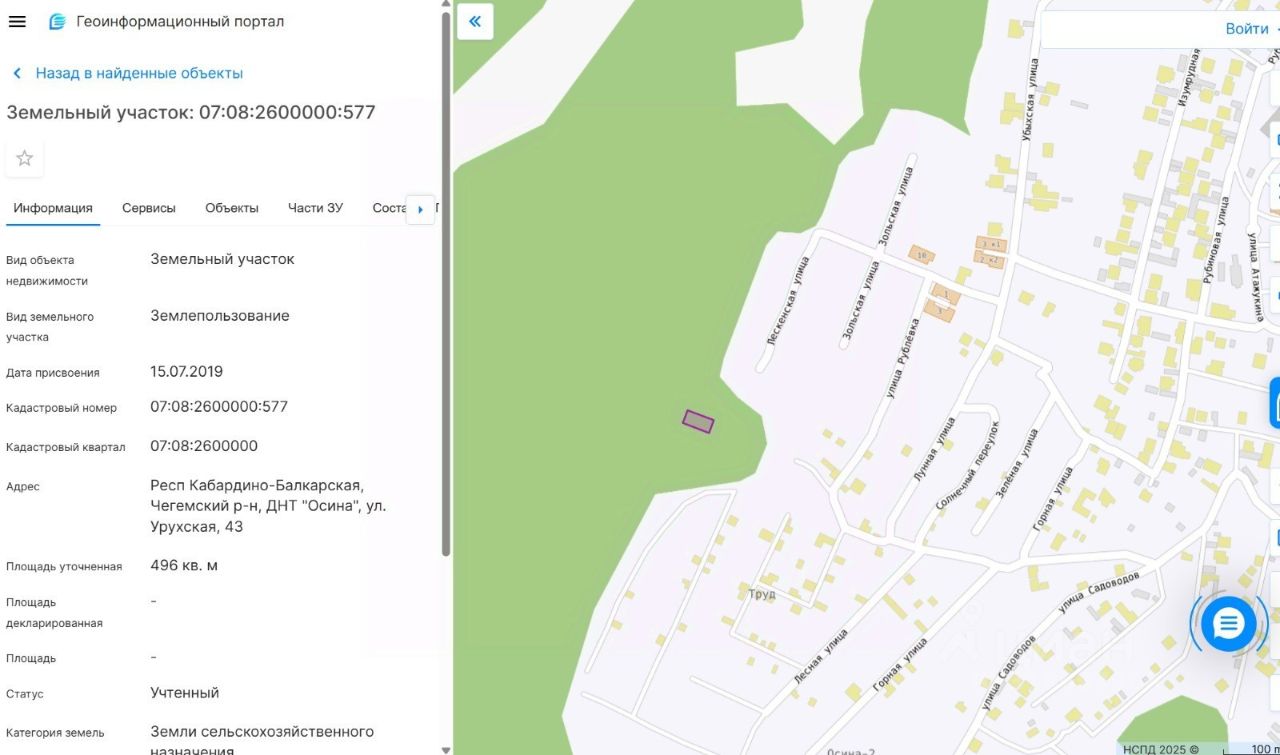Open the Объекты tab

(x=232, y=208)
